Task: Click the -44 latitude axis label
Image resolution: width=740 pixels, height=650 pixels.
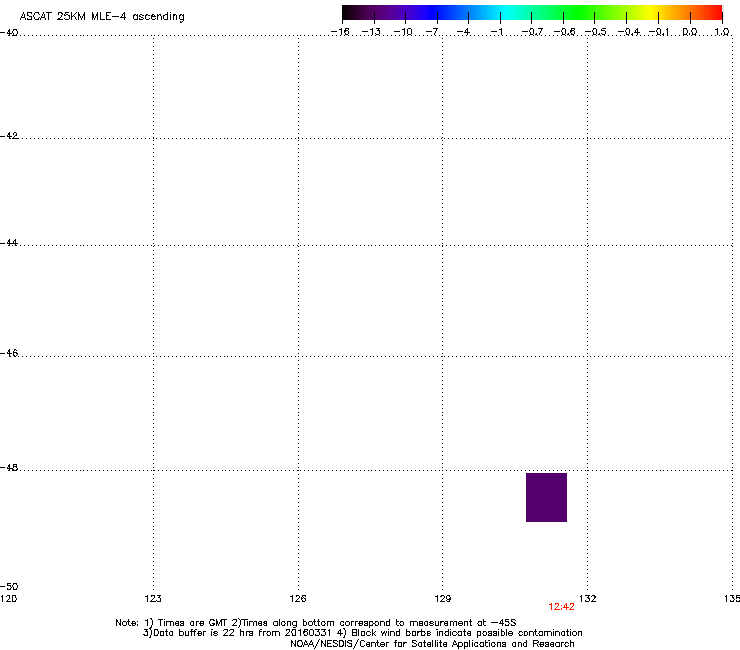Action: (9, 243)
